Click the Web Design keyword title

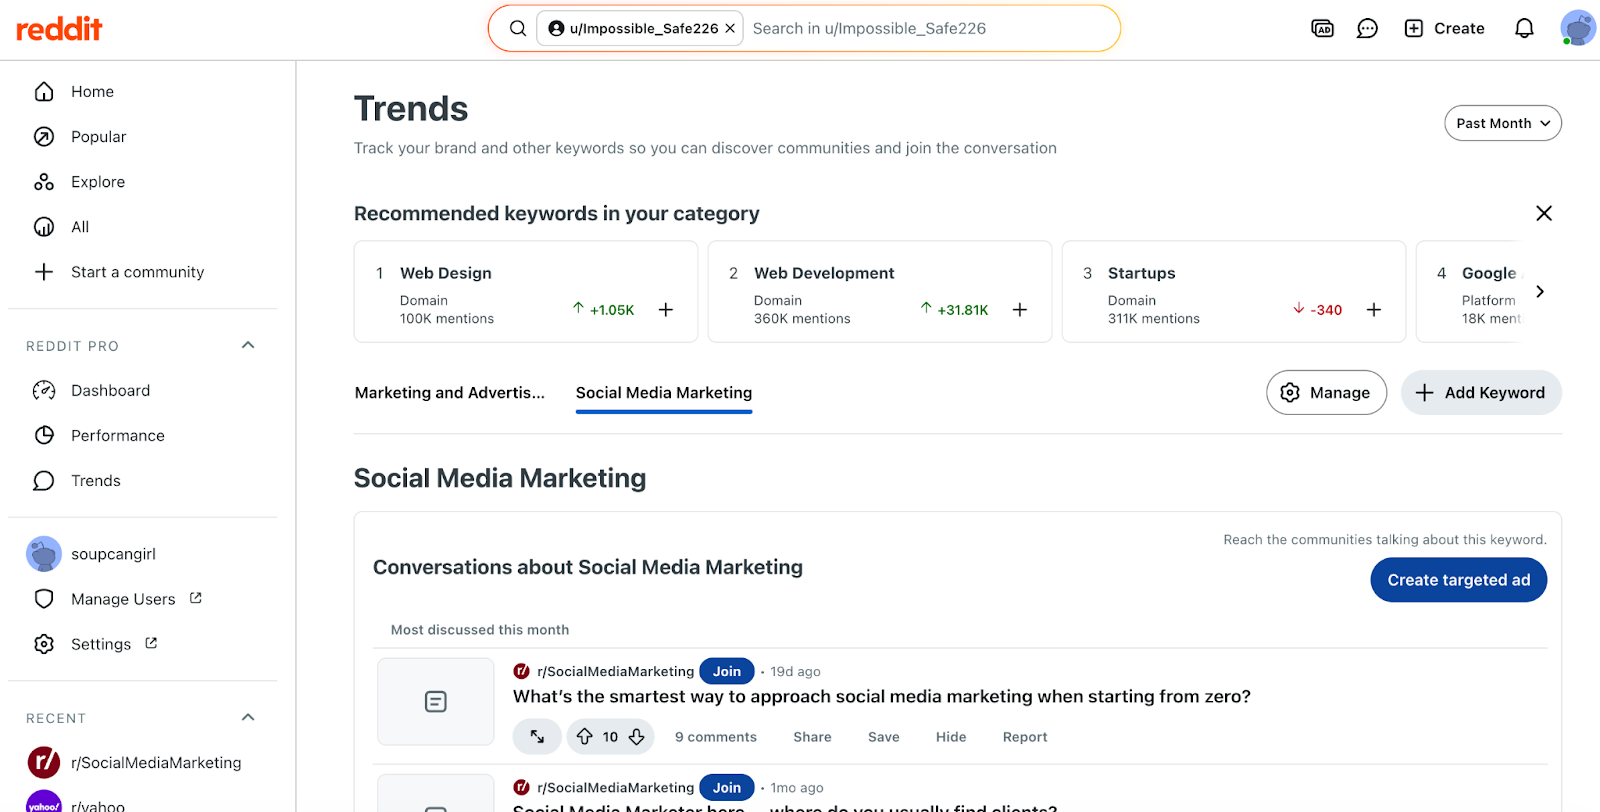(x=446, y=273)
